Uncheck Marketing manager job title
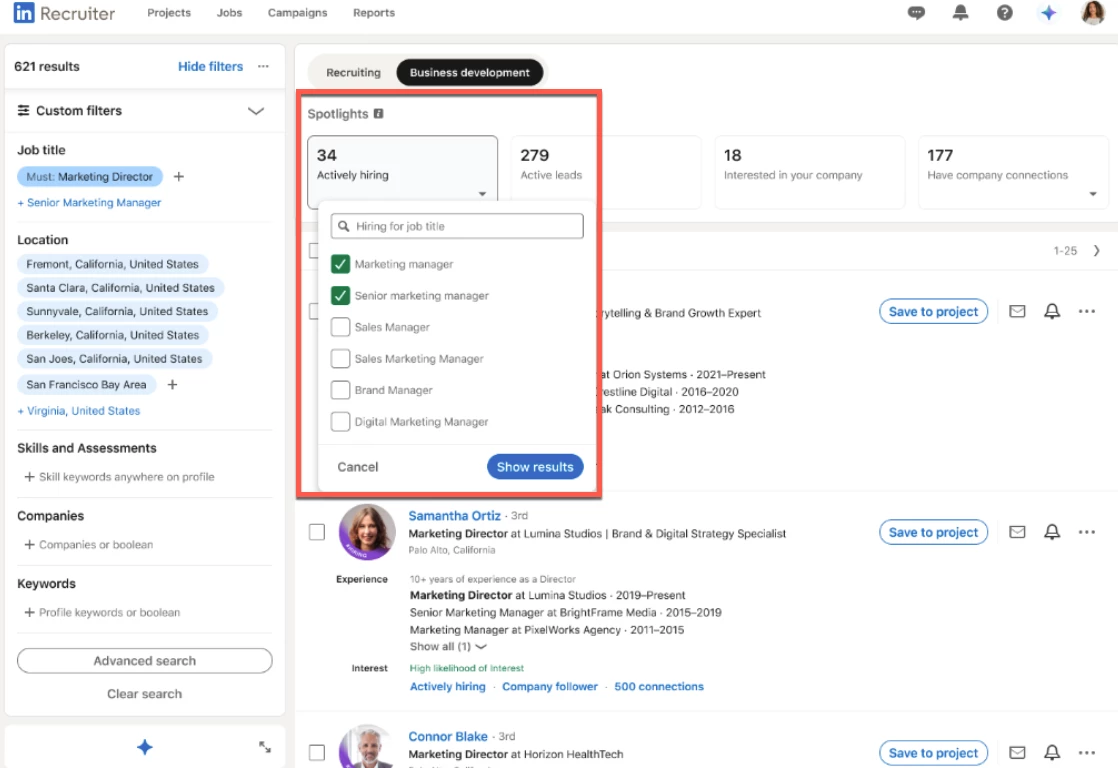 pos(340,264)
